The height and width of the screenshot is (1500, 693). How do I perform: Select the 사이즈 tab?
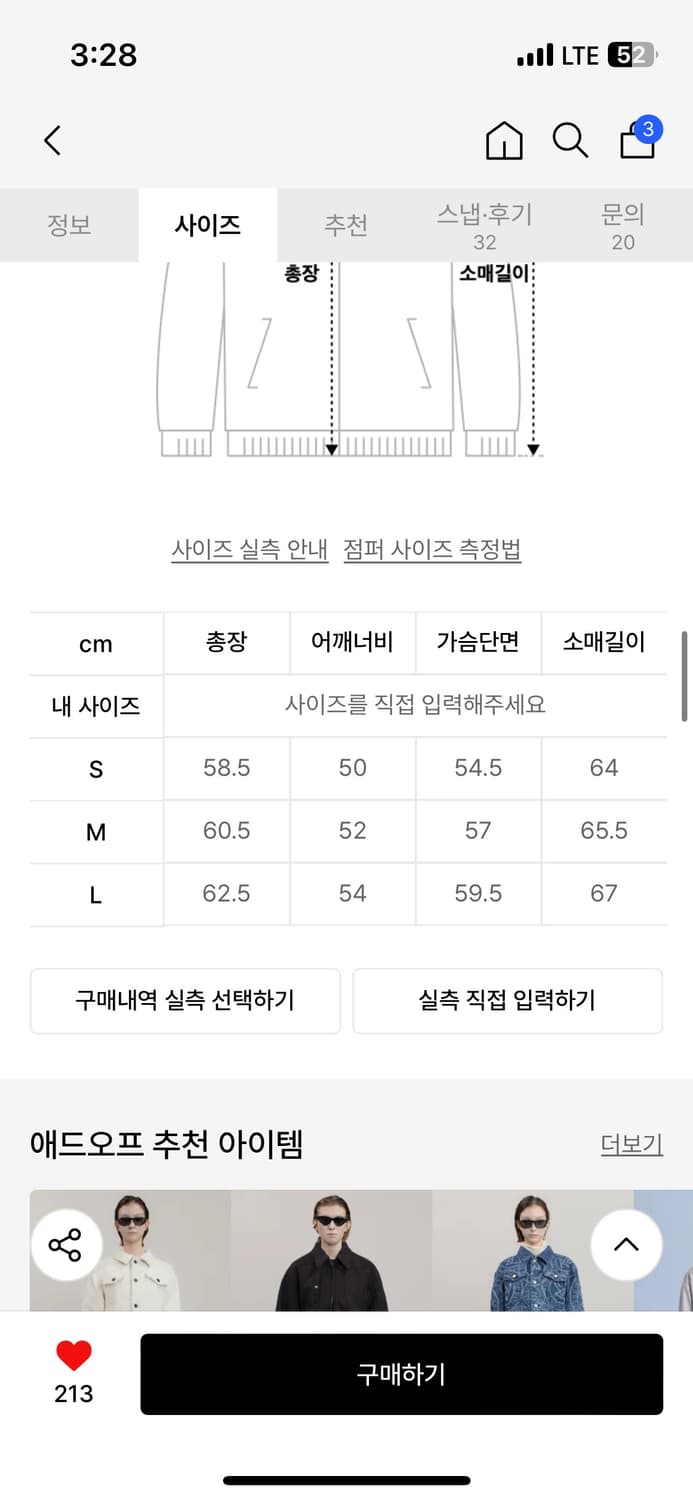[207, 225]
